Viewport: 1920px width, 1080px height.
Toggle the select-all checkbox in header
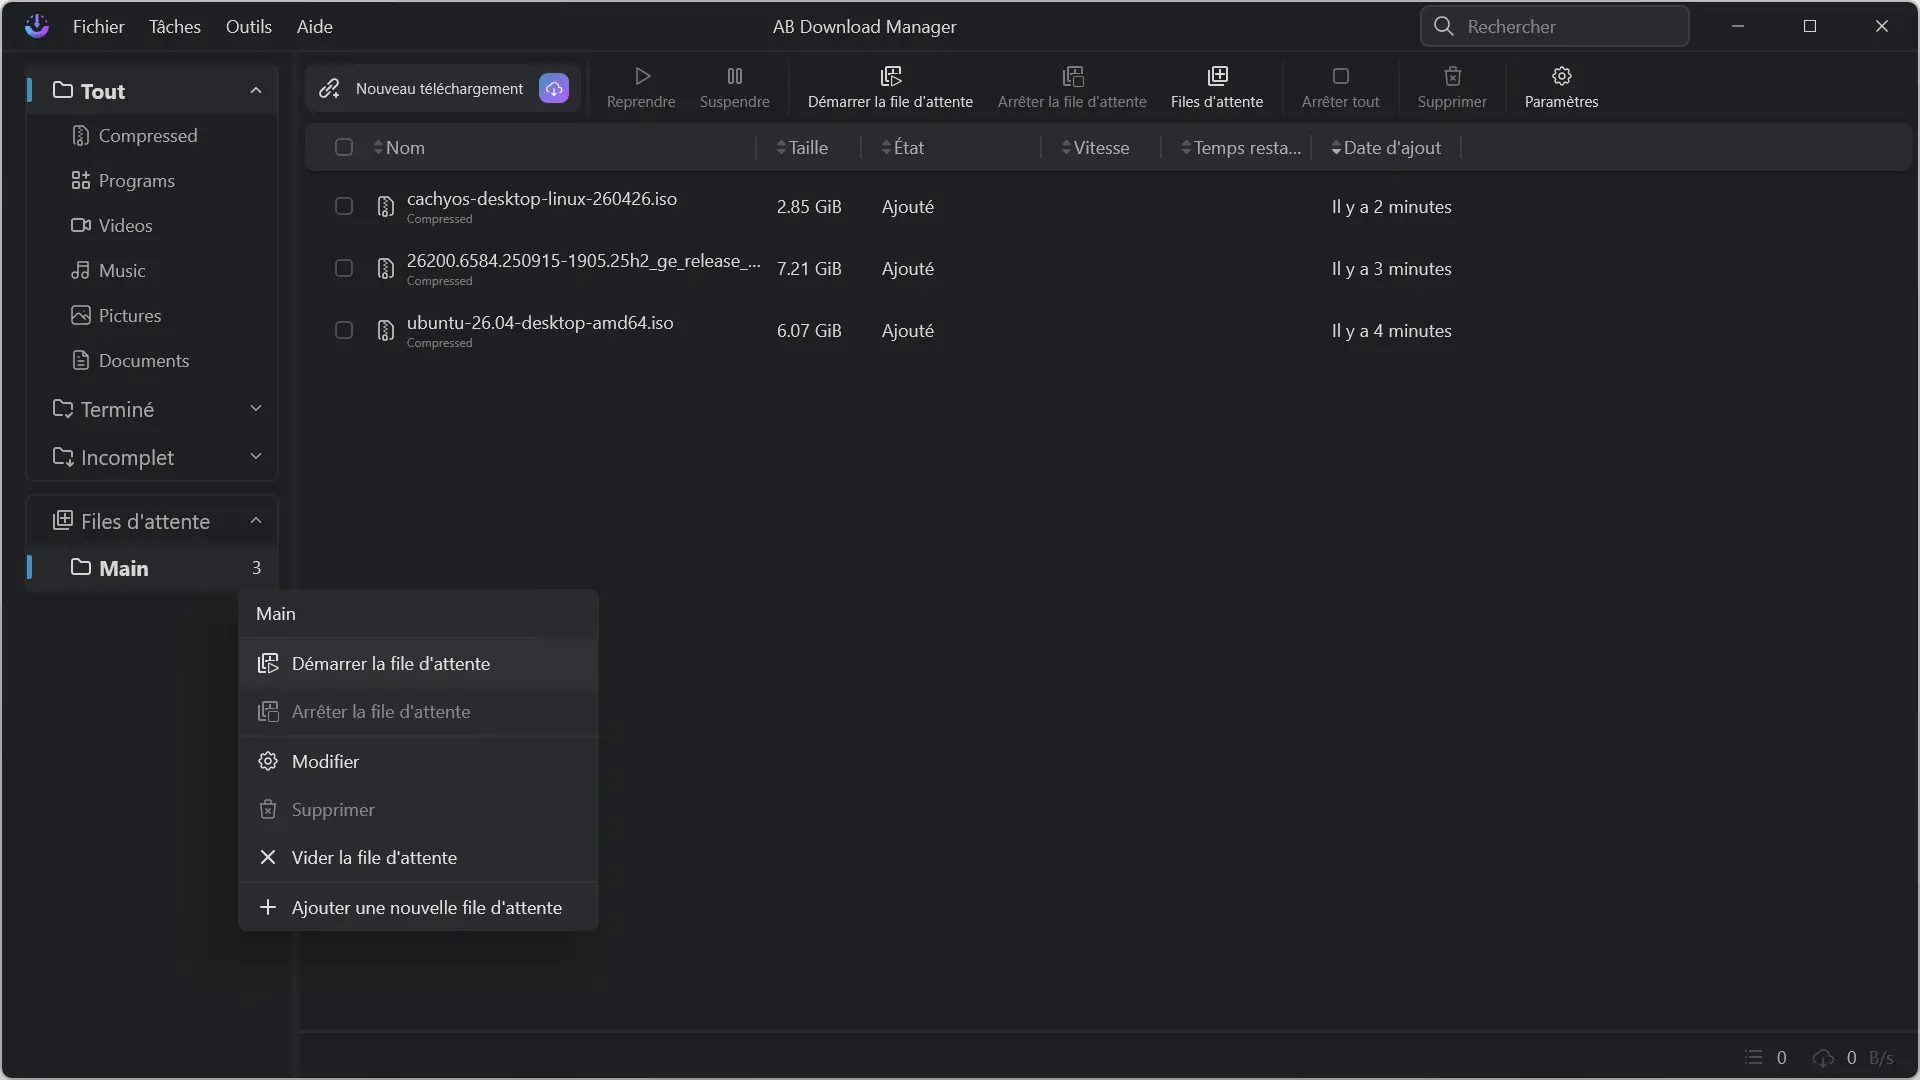(344, 147)
